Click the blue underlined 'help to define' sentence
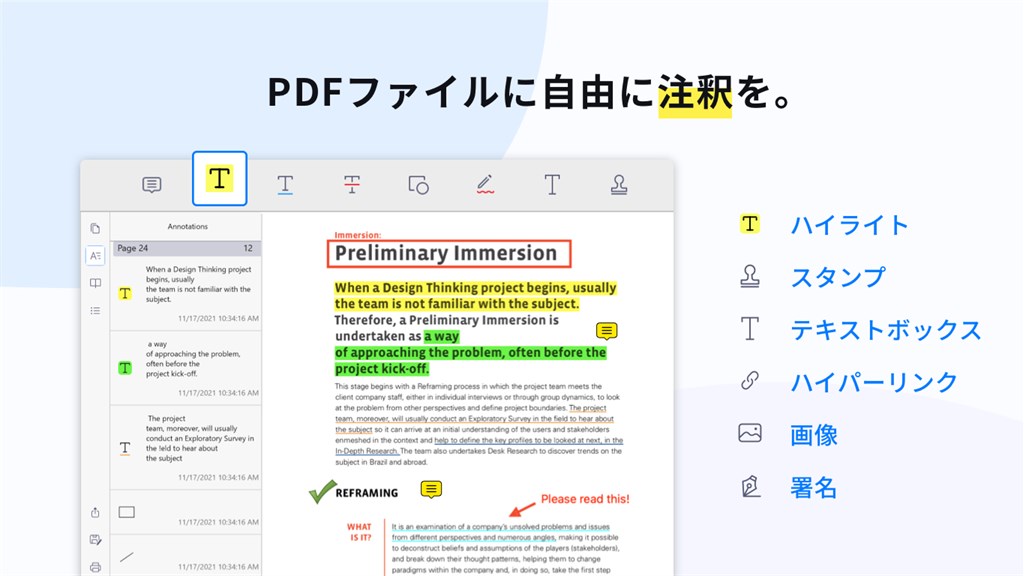Image resolution: width=1024 pixels, height=576 pixels. tap(479, 445)
